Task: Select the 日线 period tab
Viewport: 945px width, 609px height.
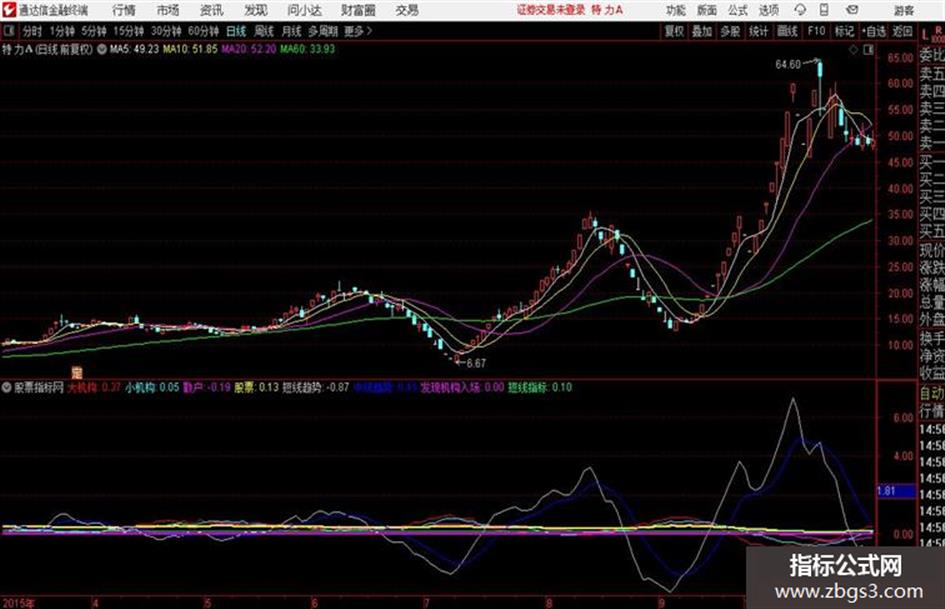Action: (x=236, y=31)
